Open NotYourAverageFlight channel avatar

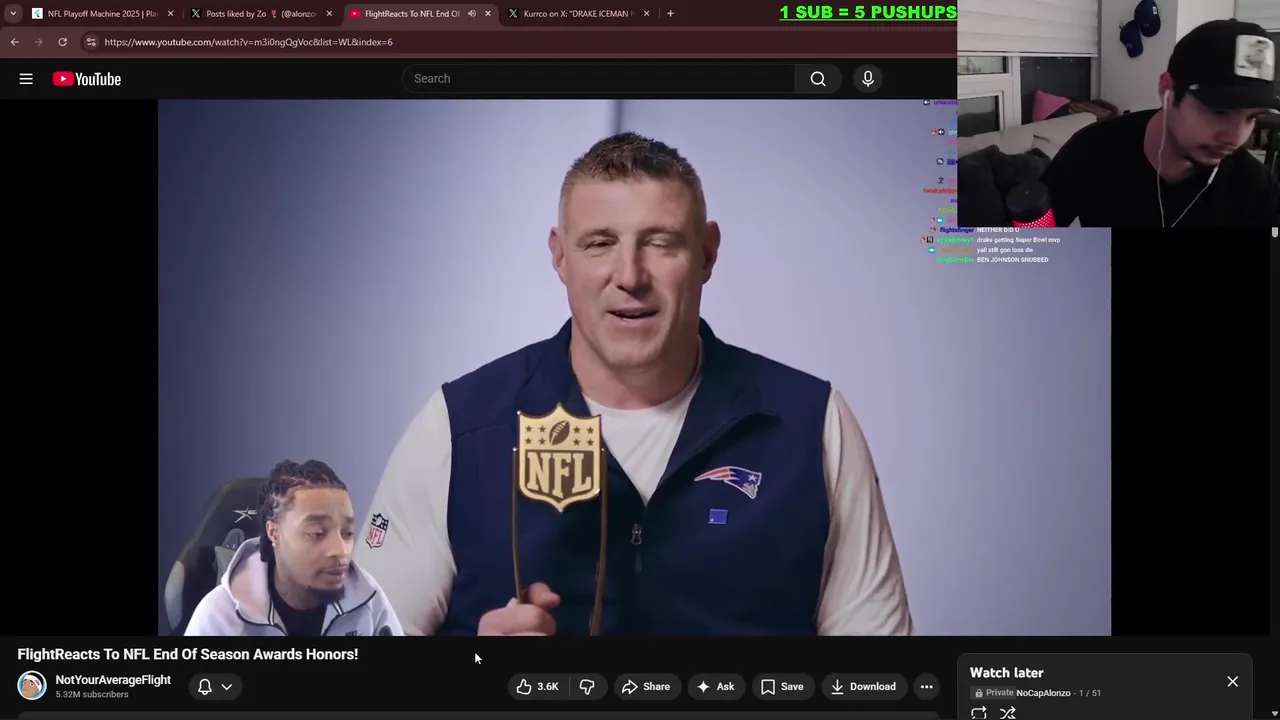[32, 686]
